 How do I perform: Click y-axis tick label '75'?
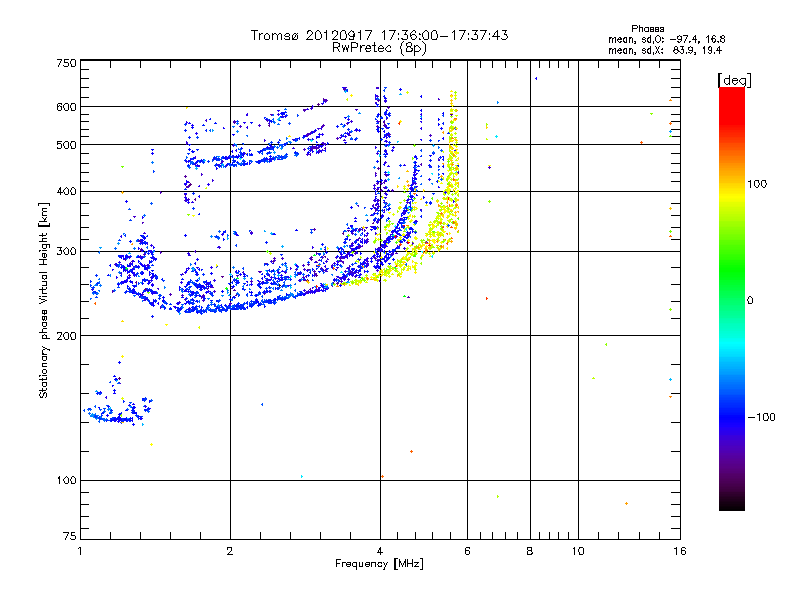(70, 536)
